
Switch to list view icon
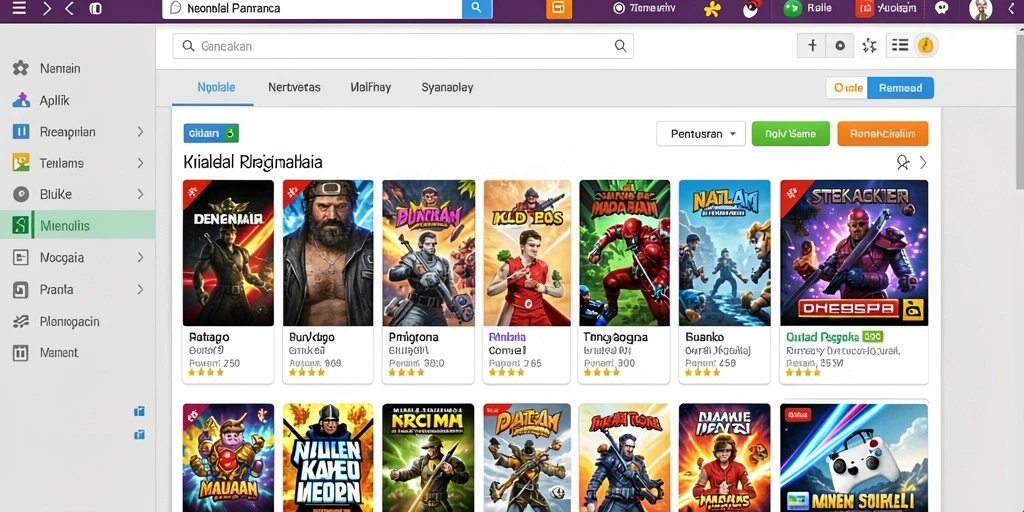[900, 45]
